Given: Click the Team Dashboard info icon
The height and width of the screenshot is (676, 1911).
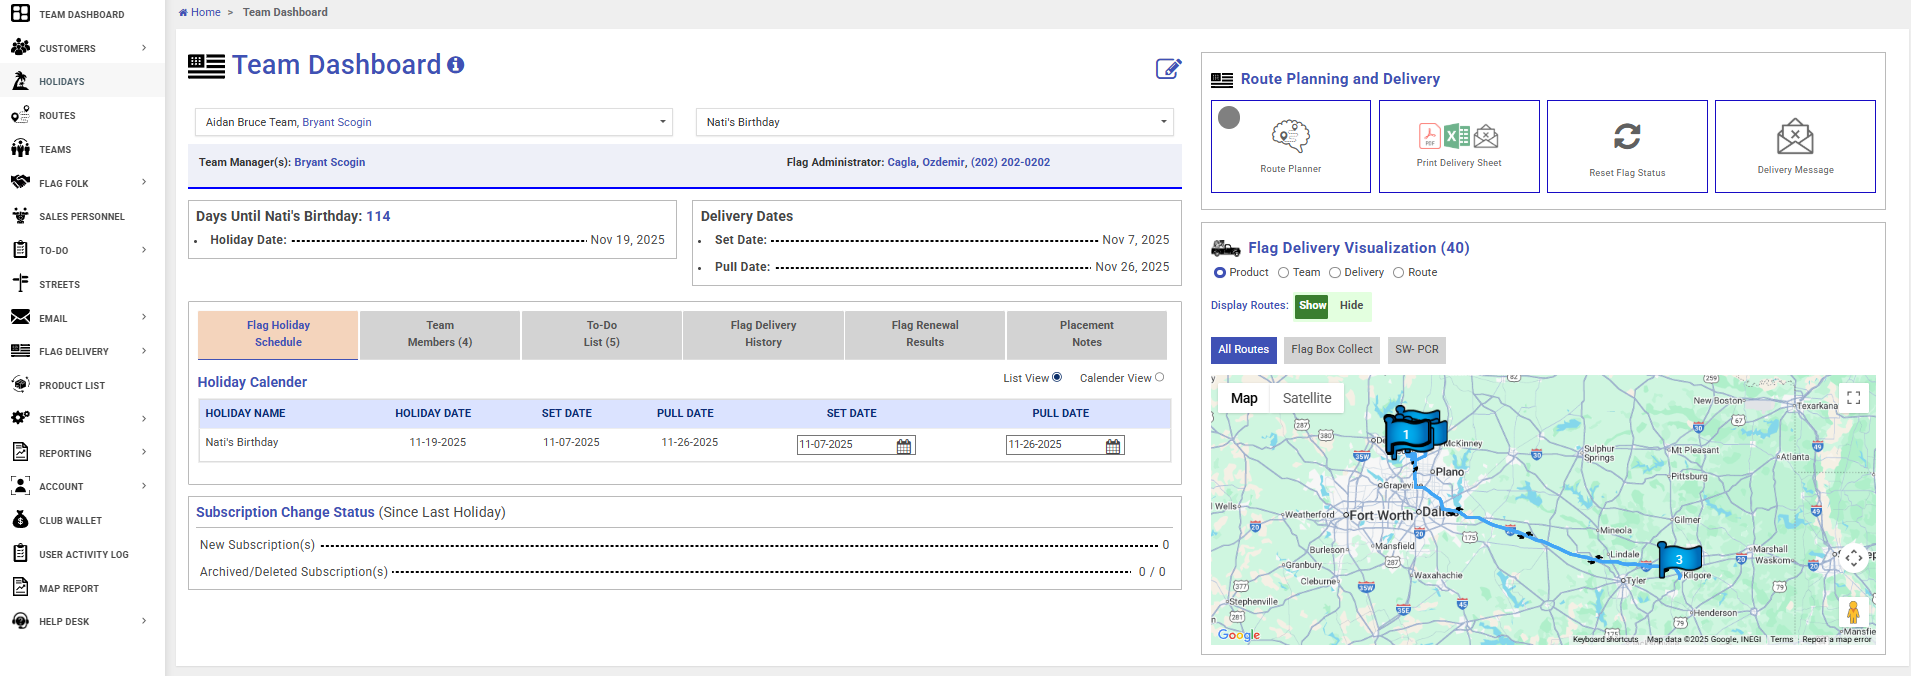Looking at the screenshot, I should (x=456, y=65).
